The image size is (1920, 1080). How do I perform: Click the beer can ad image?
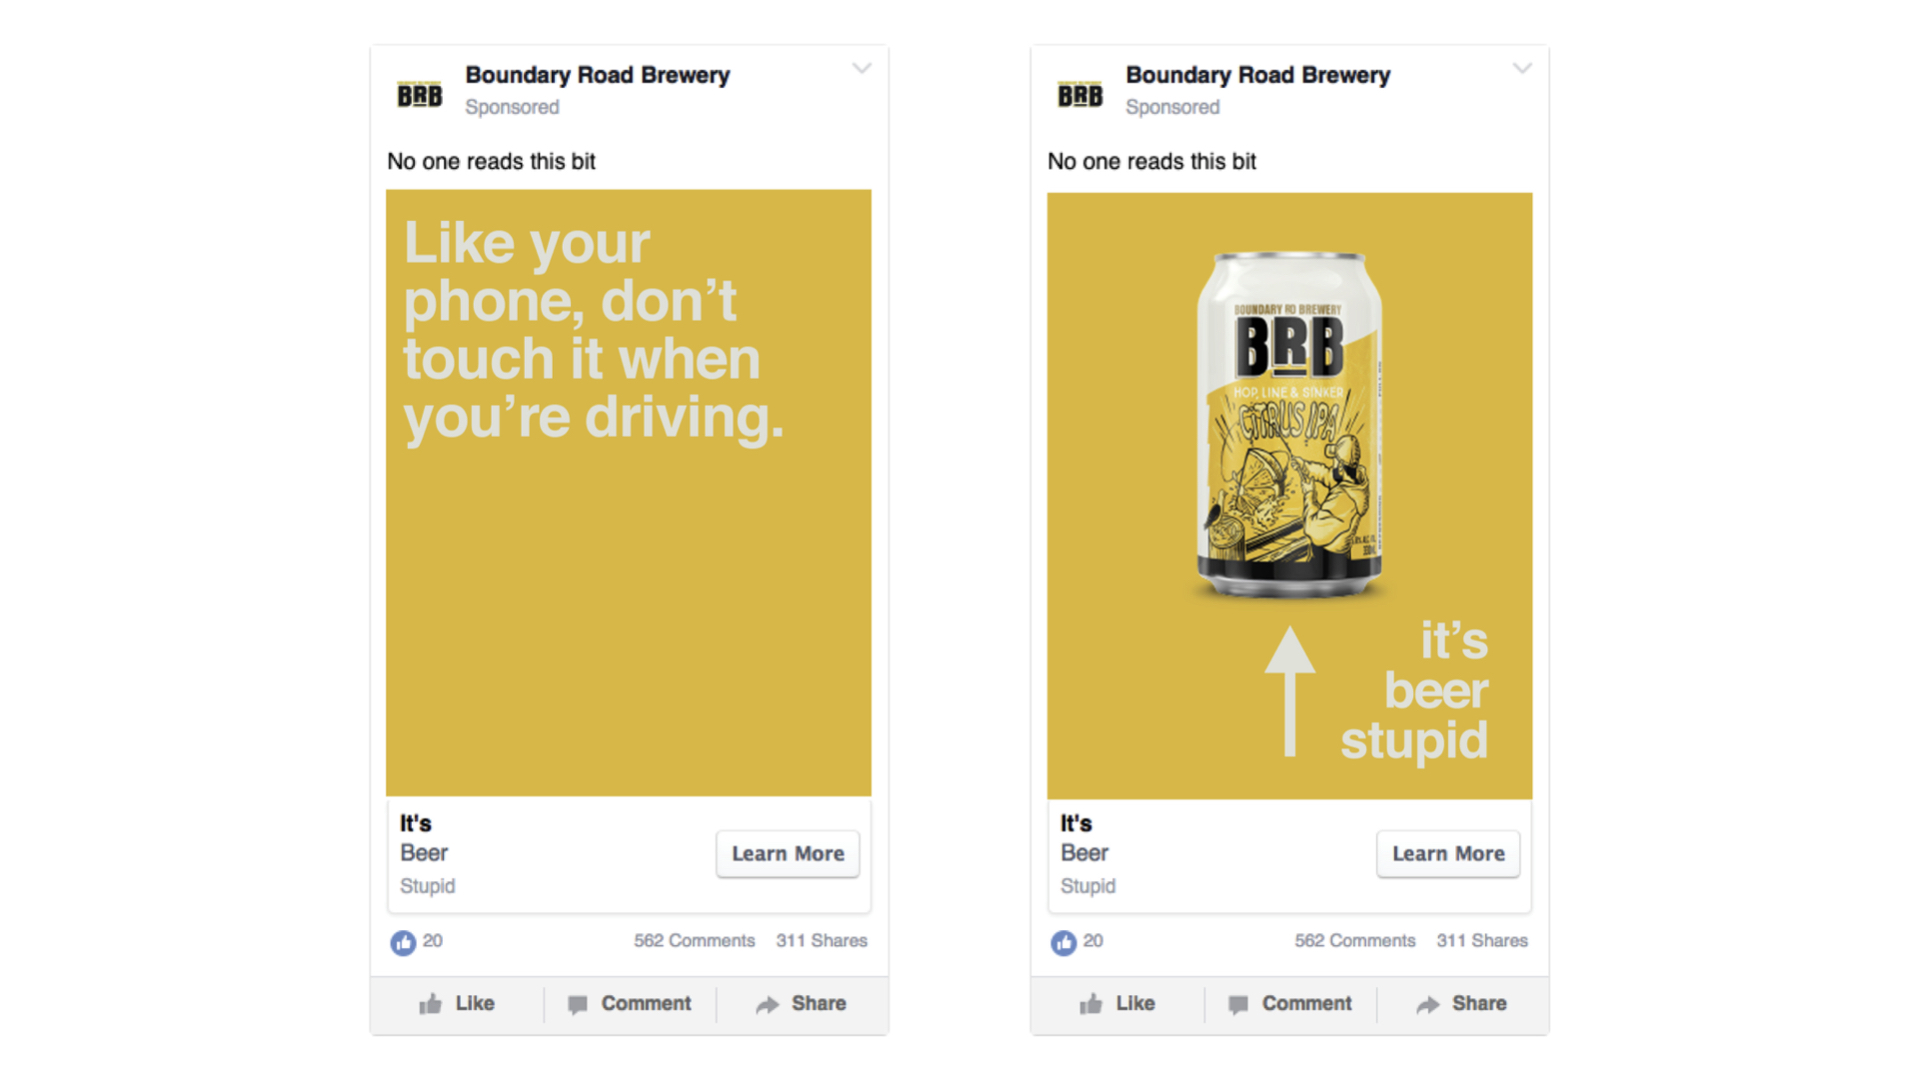1289,495
